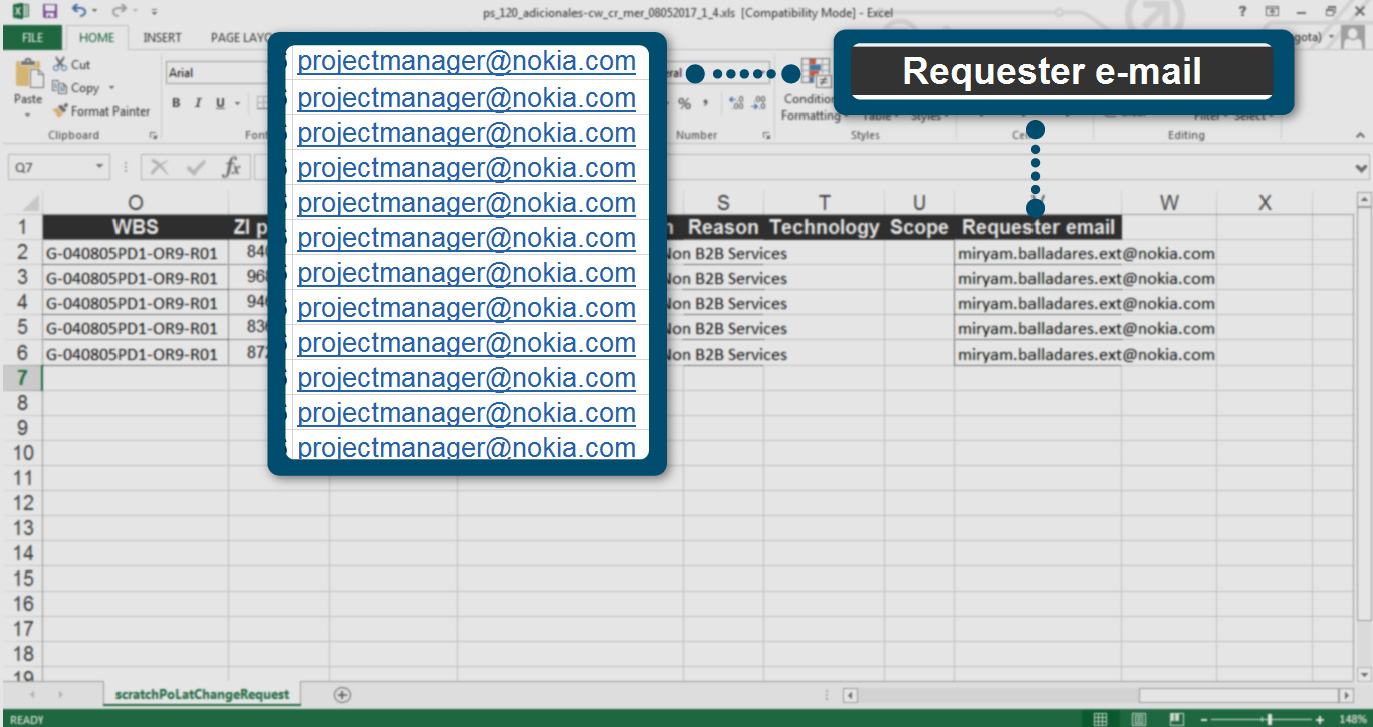1373x727 pixels.
Task: Select the WBS header cell in column O
Action: tap(135, 227)
